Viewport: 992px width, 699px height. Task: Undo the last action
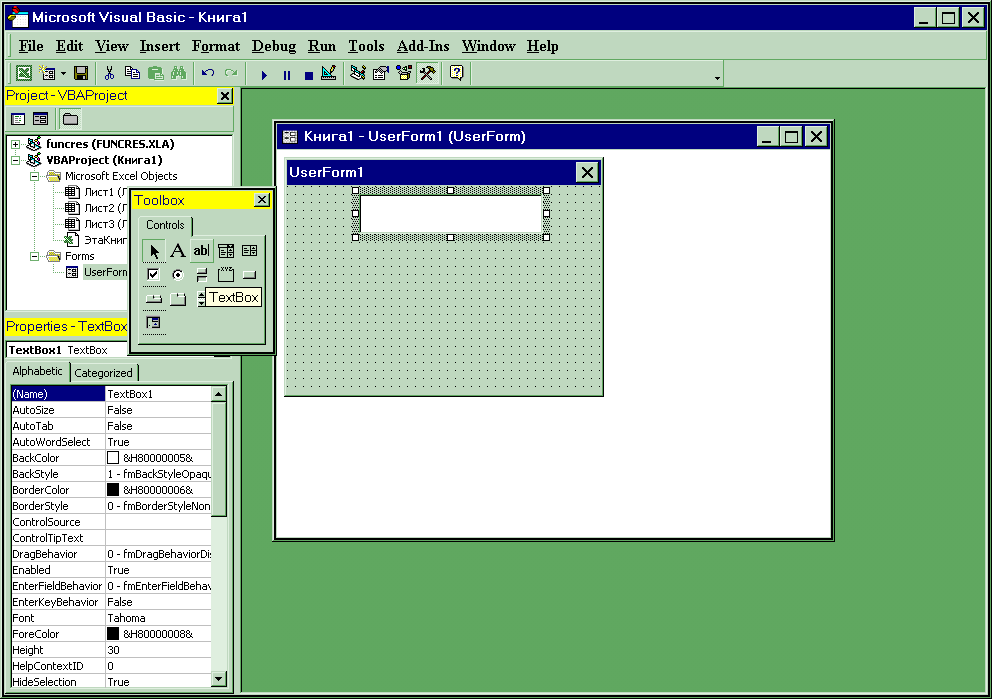[x=208, y=73]
